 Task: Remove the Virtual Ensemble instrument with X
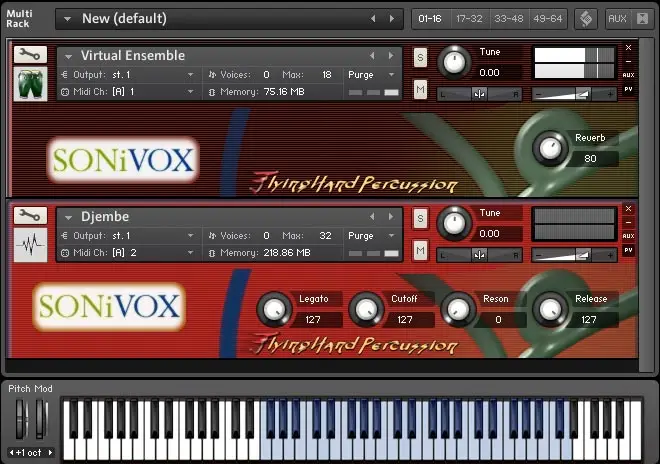pos(628,48)
